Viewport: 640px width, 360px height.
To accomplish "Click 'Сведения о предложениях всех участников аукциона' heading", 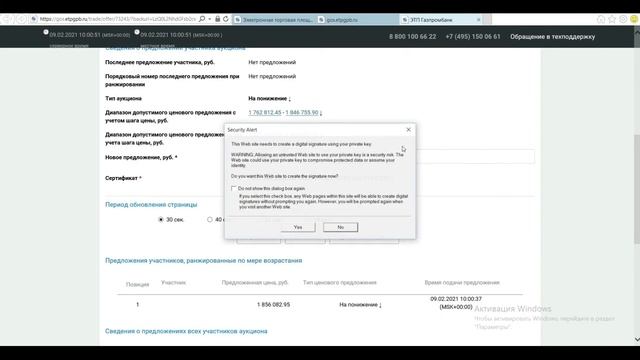I will click(186, 331).
